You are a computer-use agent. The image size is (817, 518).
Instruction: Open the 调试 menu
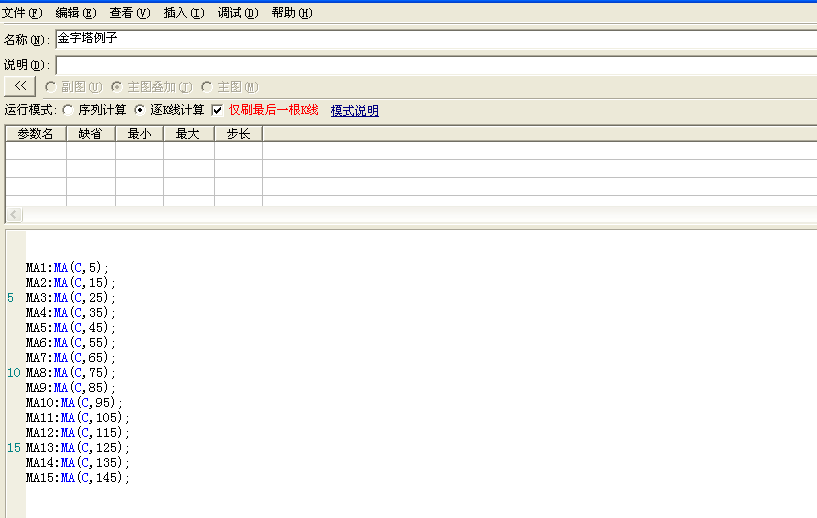coord(237,13)
